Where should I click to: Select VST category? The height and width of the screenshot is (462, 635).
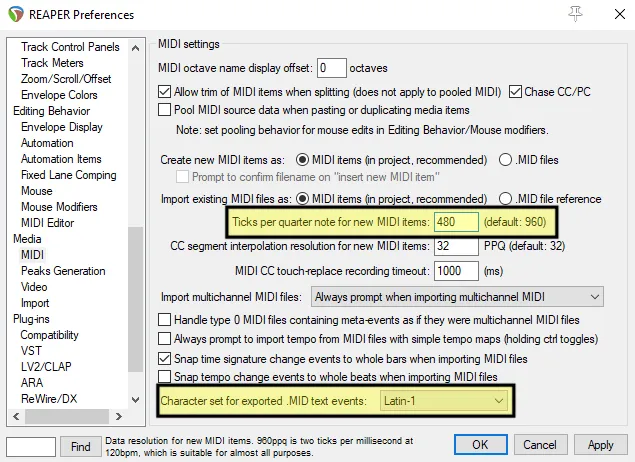[31, 351]
